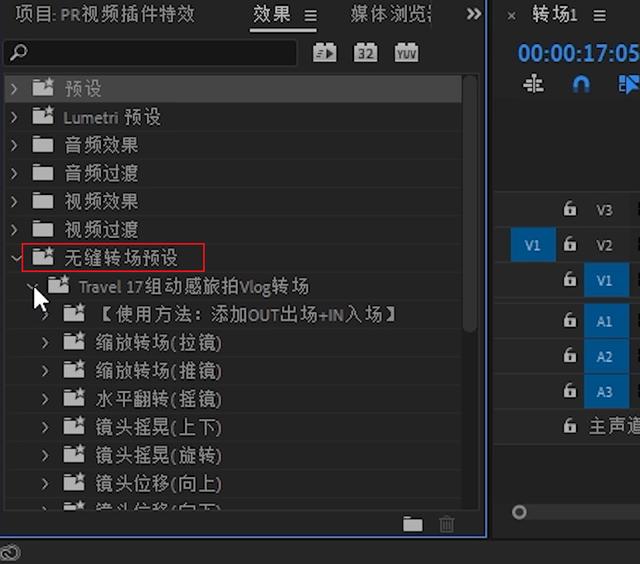Toggle track targeting for A1
This screenshot has width=640, height=564.
pos(606,321)
